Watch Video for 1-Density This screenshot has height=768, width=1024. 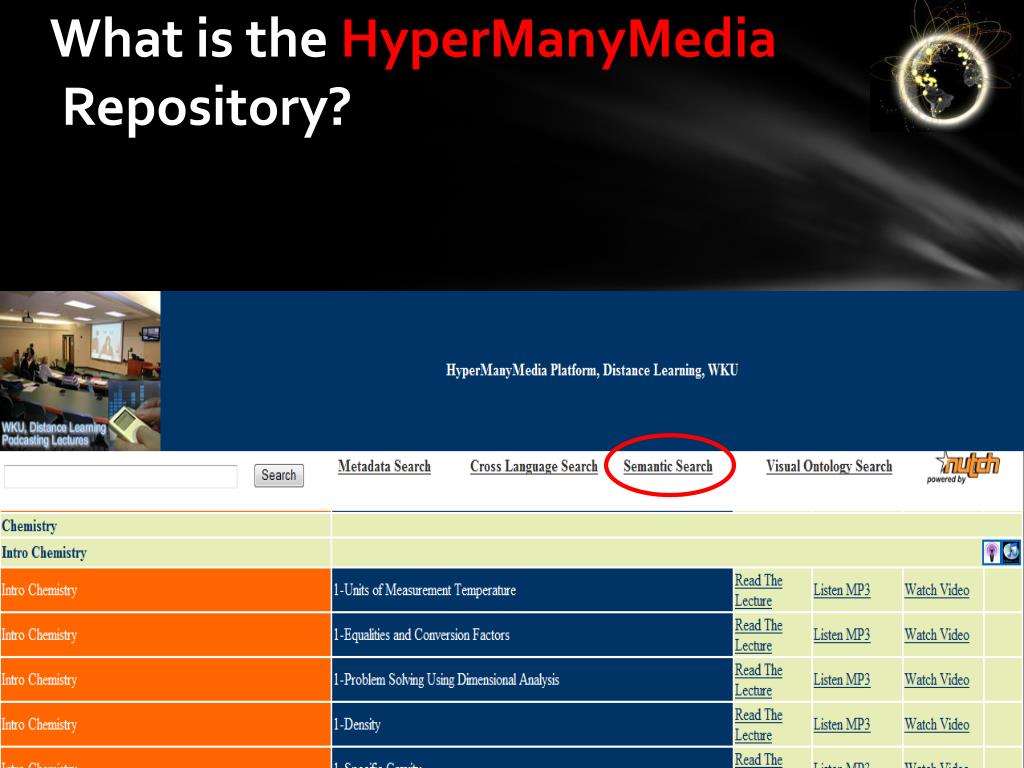pyautogui.click(x=936, y=725)
